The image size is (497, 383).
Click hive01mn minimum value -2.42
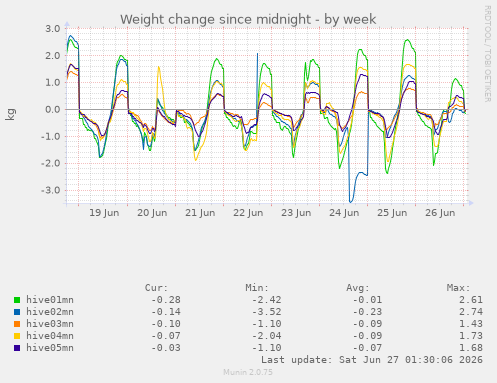(267, 300)
